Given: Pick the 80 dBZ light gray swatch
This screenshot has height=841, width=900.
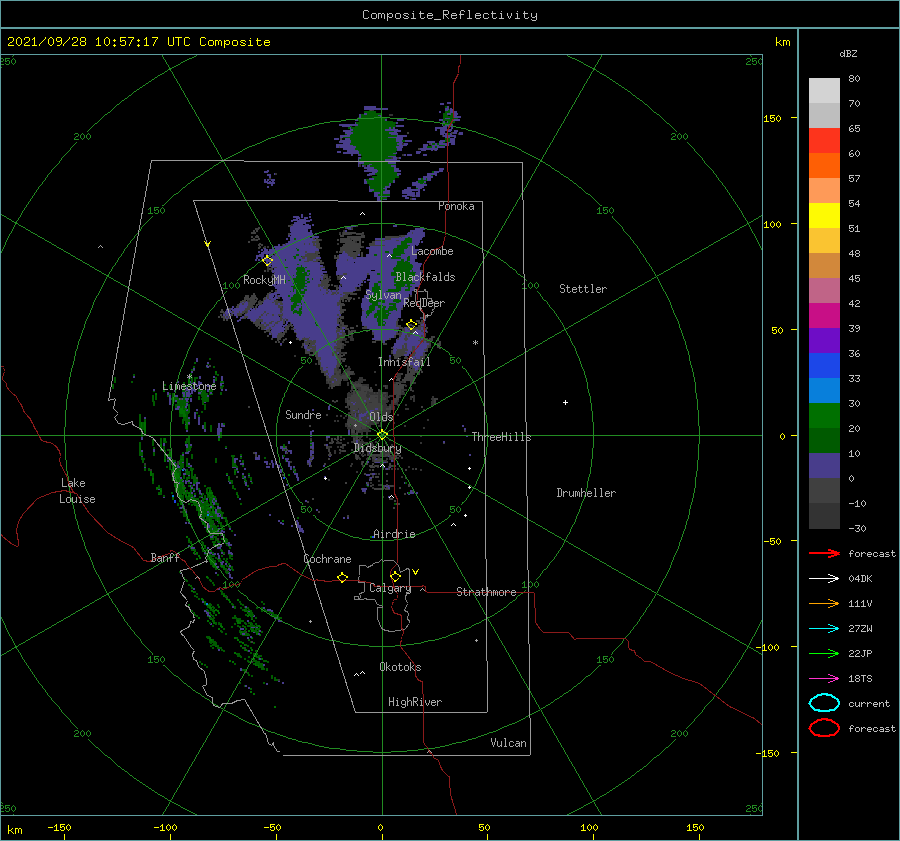Looking at the screenshot, I should [x=824, y=90].
